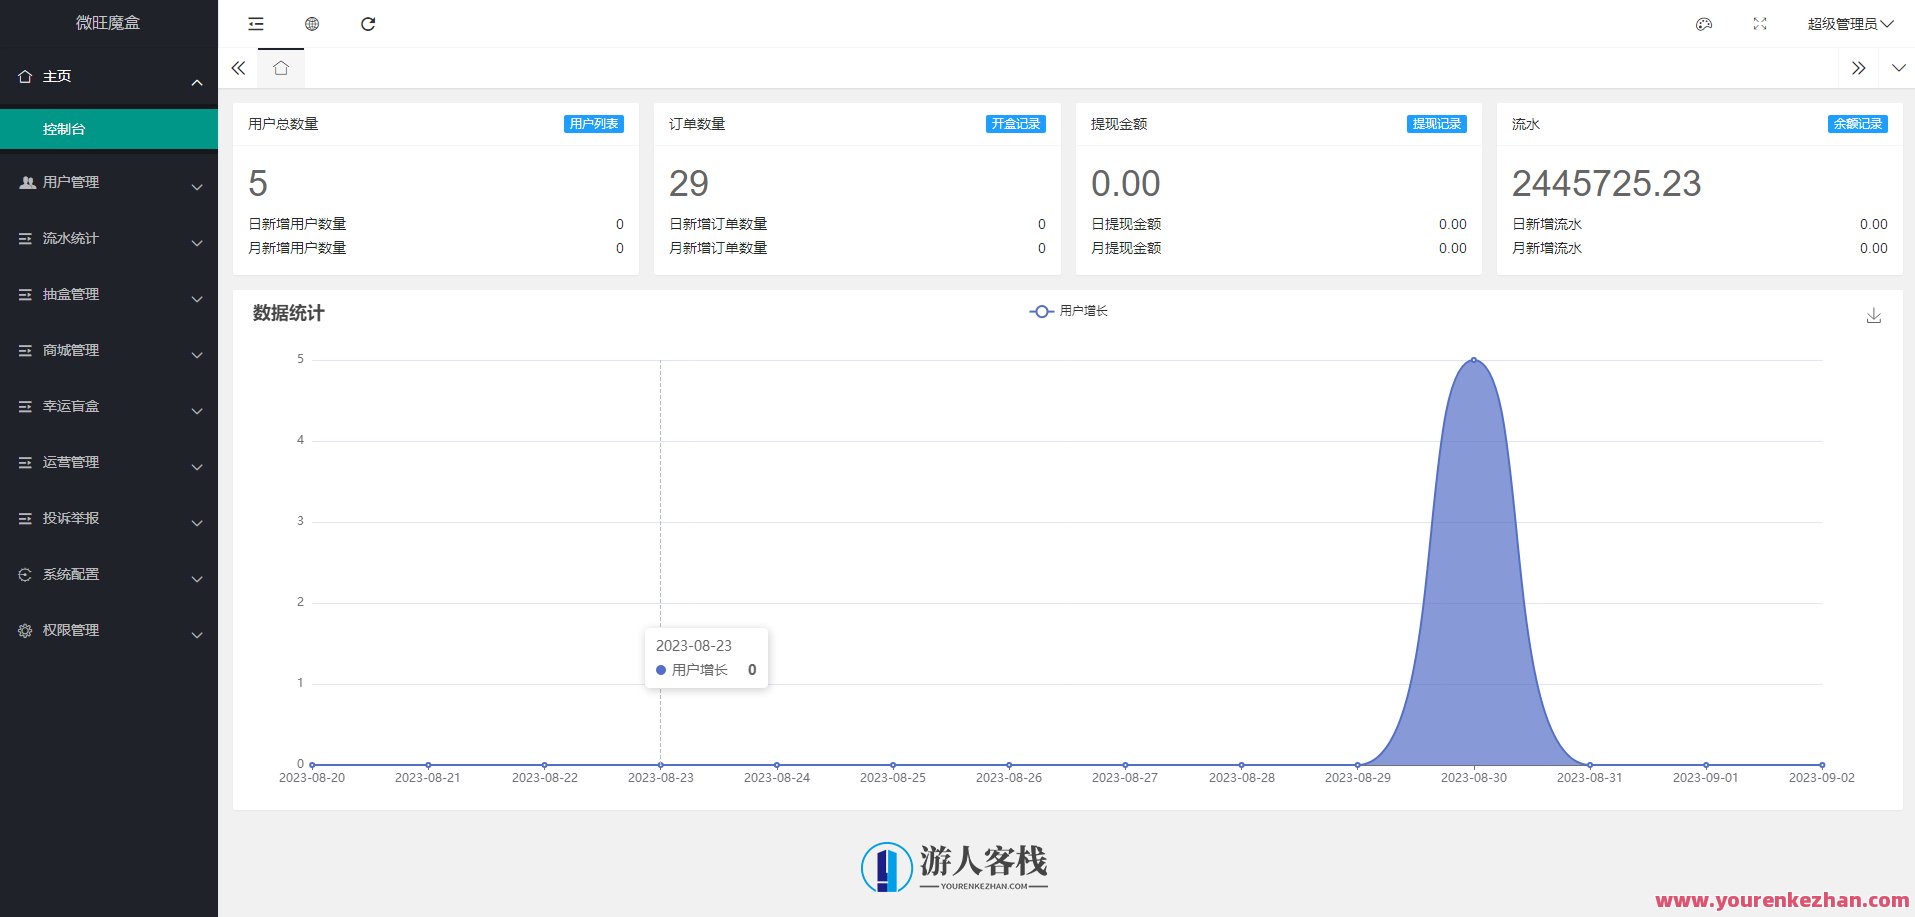The width and height of the screenshot is (1915, 917).
Task: Click the right double-arrow tab scroll icon
Action: (1858, 68)
